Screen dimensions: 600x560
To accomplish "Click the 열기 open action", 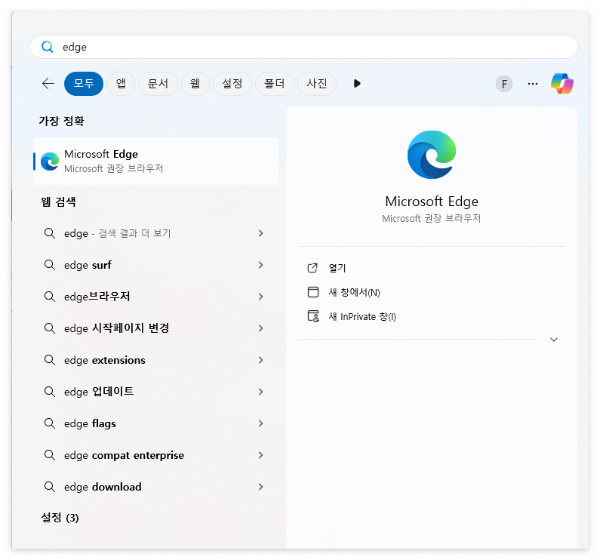I will click(x=337, y=268).
